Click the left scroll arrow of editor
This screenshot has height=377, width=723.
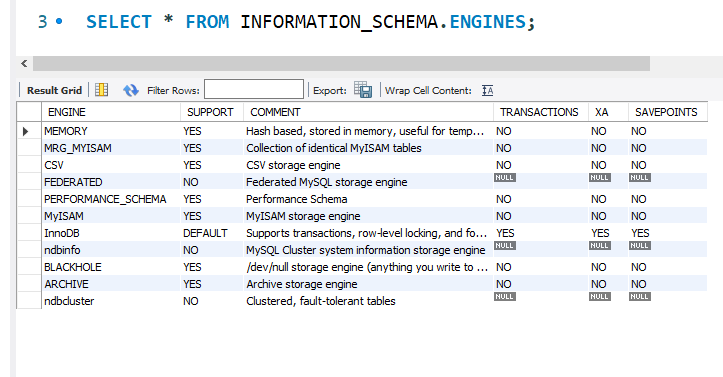[24, 64]
